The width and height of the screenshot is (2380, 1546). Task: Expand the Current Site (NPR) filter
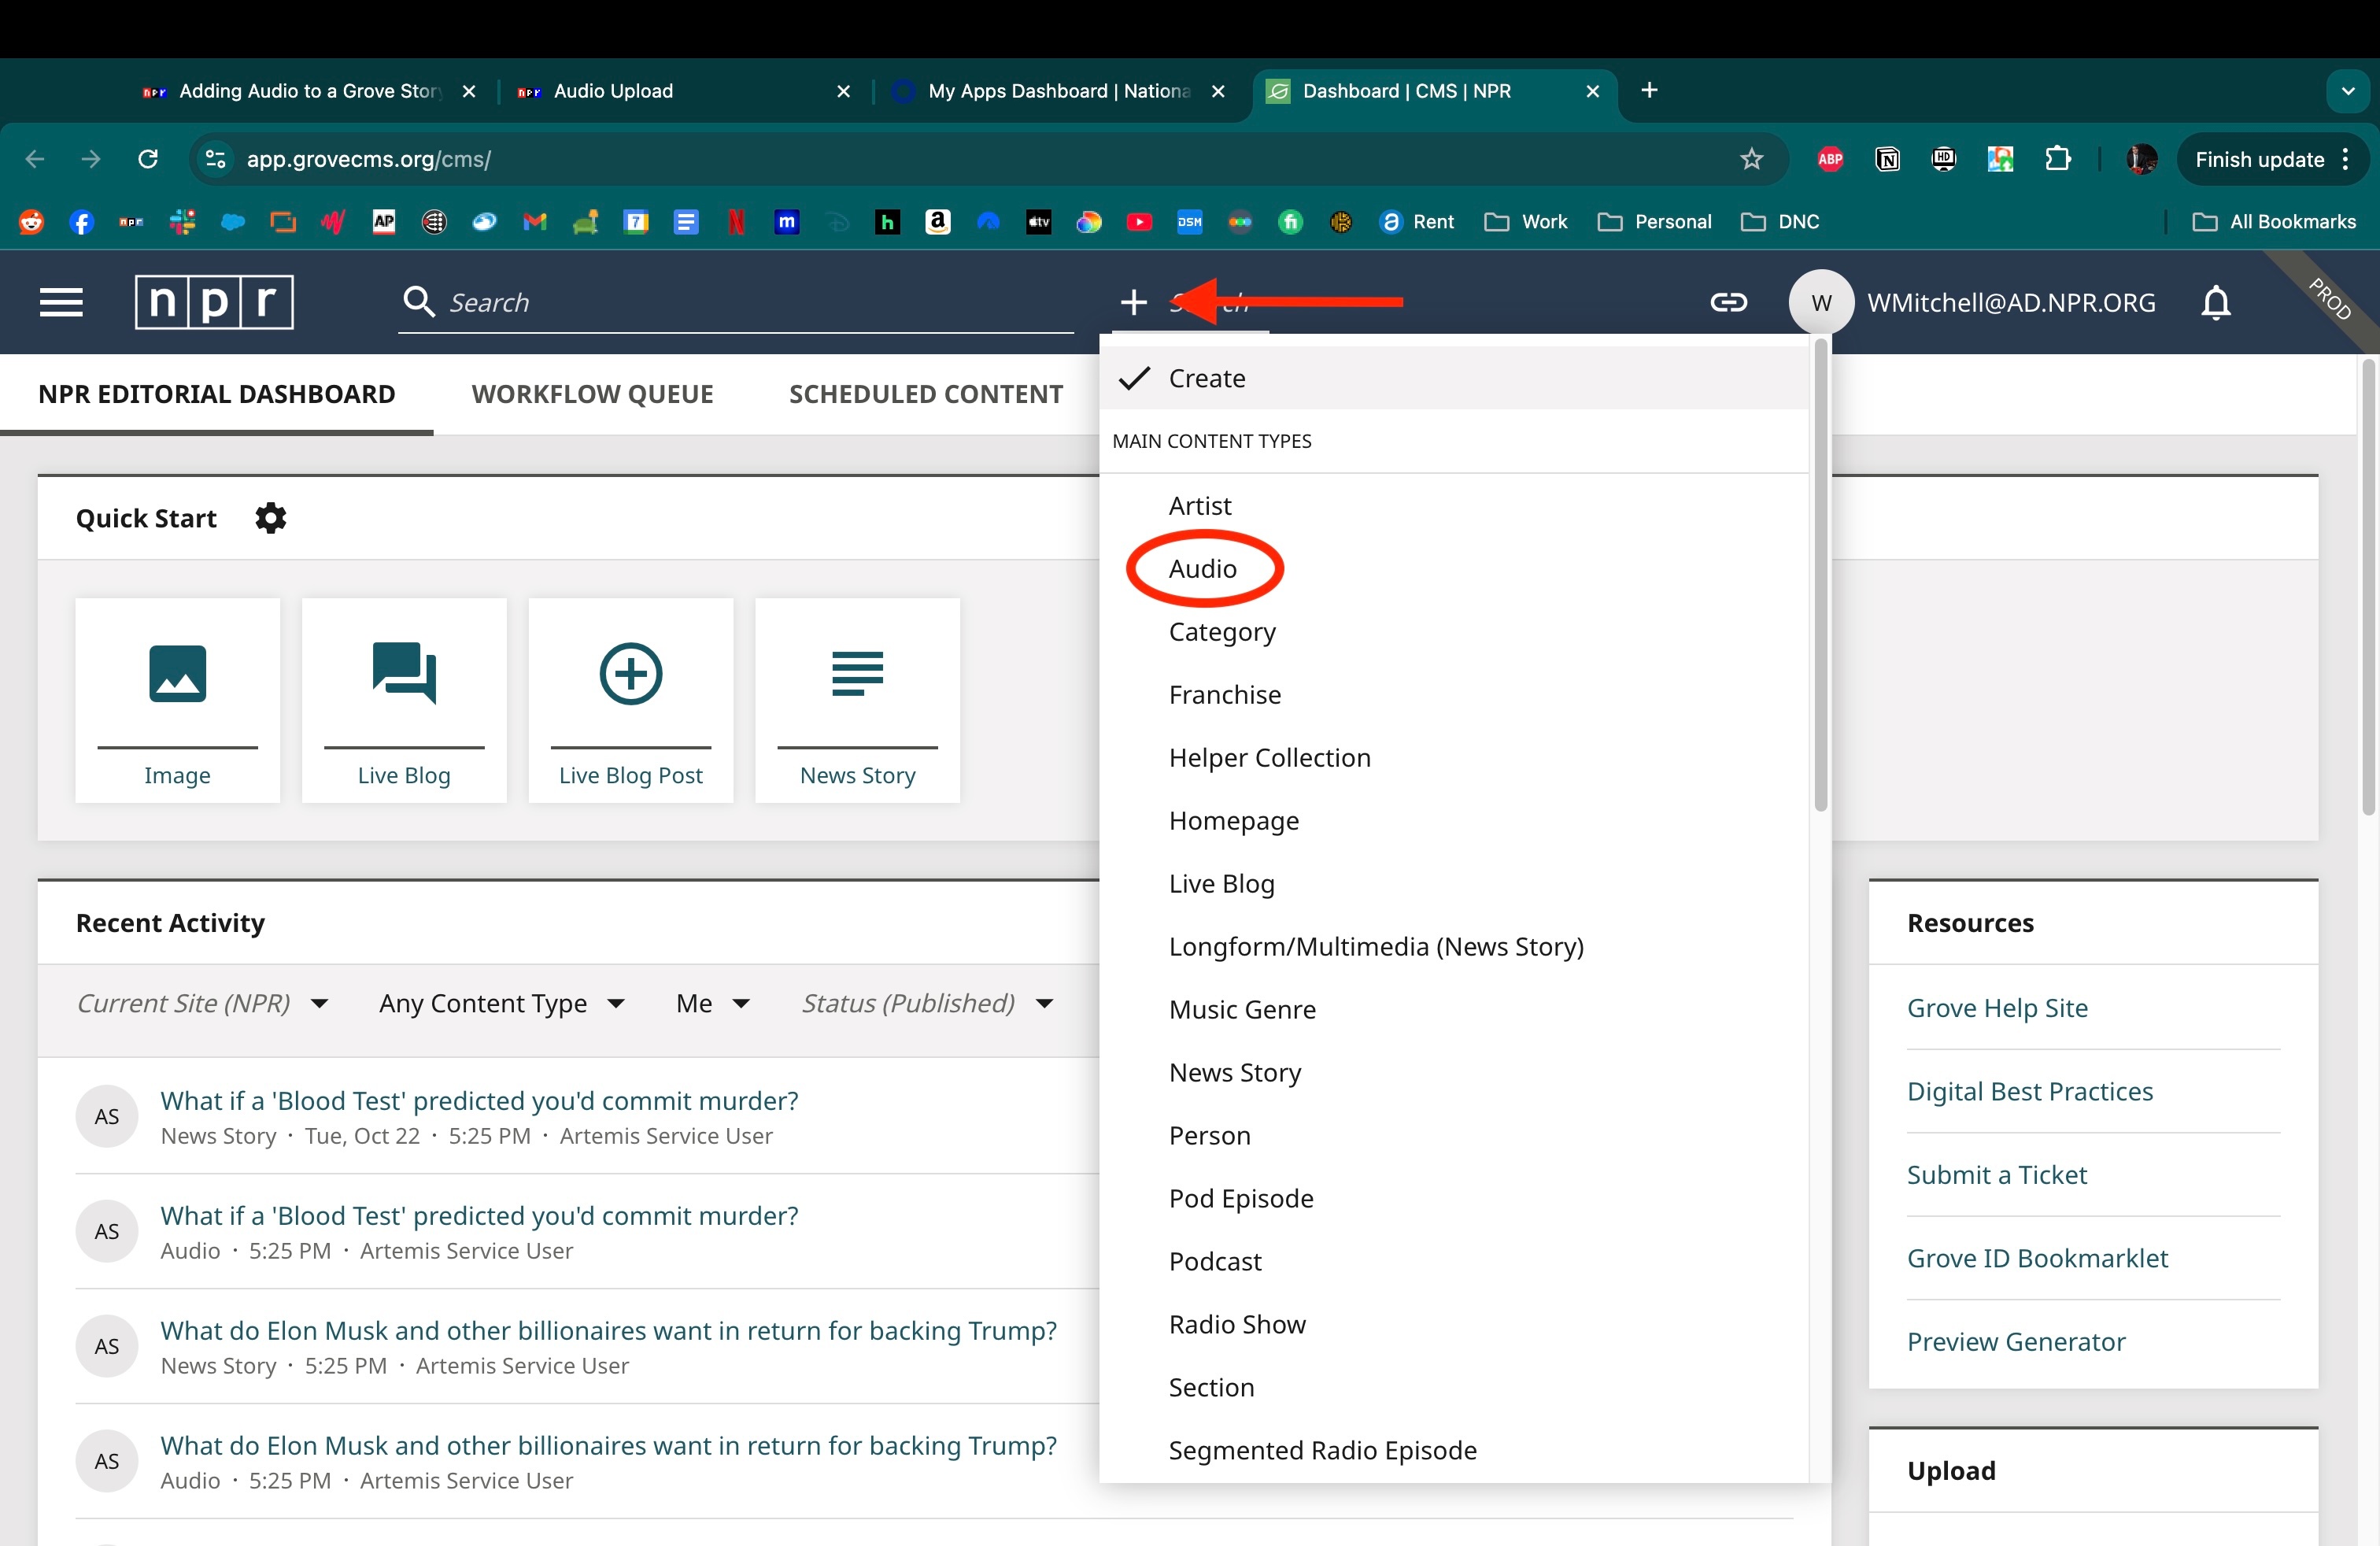pos(203,1003)
